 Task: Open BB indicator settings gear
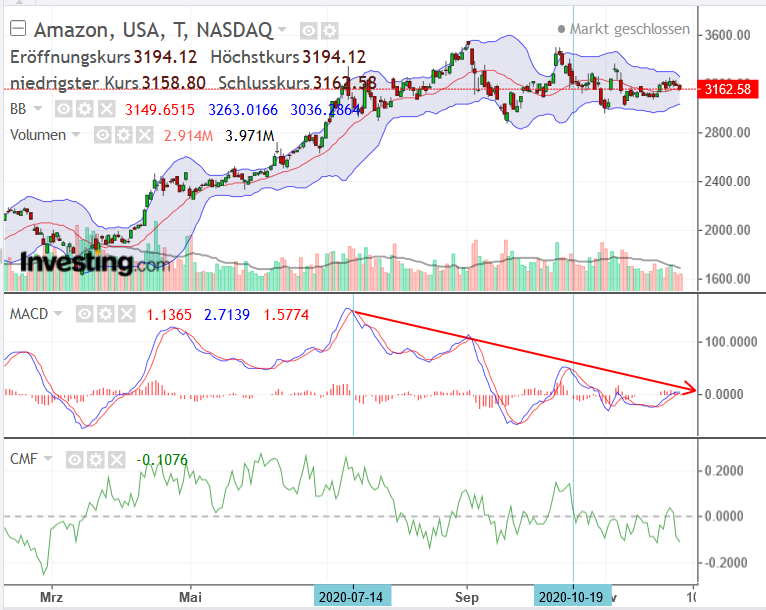point(85,109)
